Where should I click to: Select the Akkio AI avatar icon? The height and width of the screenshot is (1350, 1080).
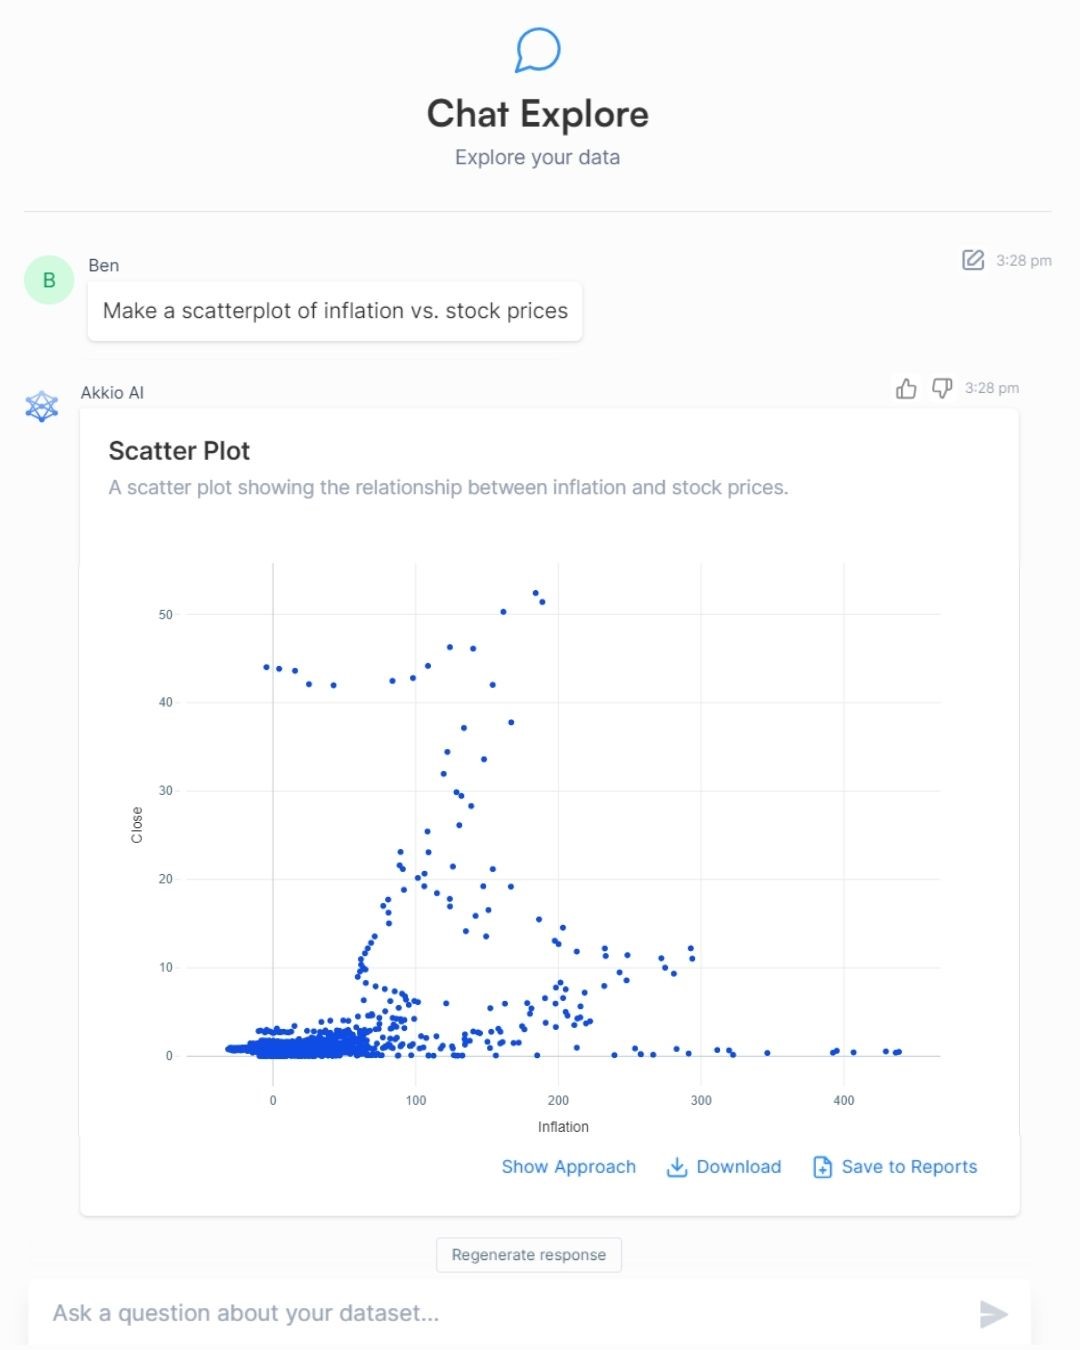pos(41,406)
